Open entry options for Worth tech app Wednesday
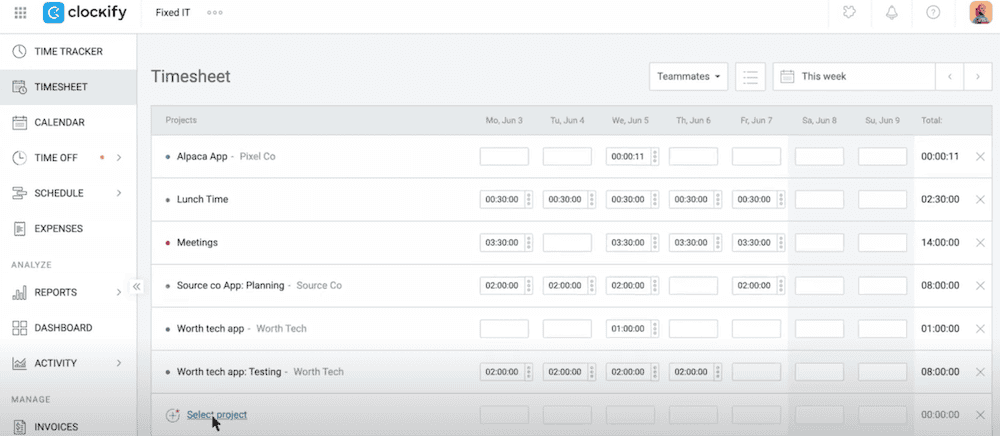This screenshot has width=1000, height=436. coord(654,329)
